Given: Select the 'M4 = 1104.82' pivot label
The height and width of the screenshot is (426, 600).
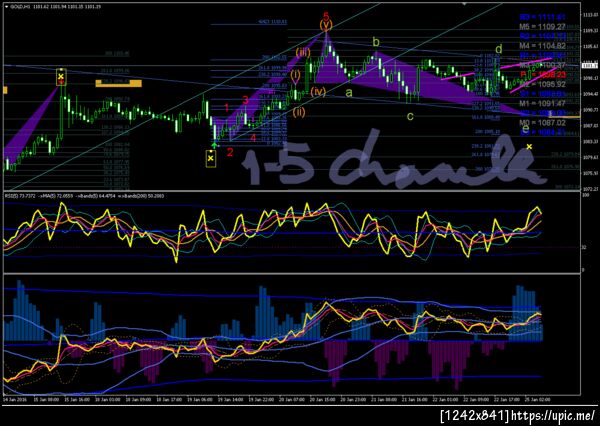Looking at the screenshot, I should pyautogui.click(x=542, y=46).
